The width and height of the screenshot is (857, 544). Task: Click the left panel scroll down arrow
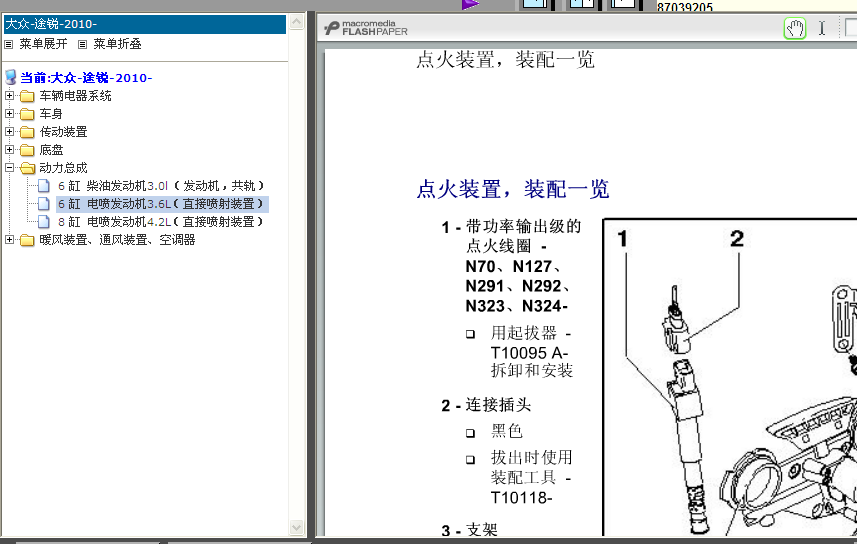click(x=296, y=528)
